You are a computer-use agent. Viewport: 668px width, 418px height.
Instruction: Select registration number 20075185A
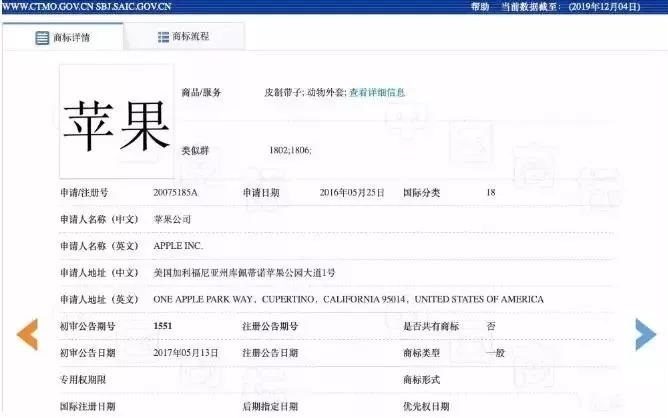click(176, 193)
